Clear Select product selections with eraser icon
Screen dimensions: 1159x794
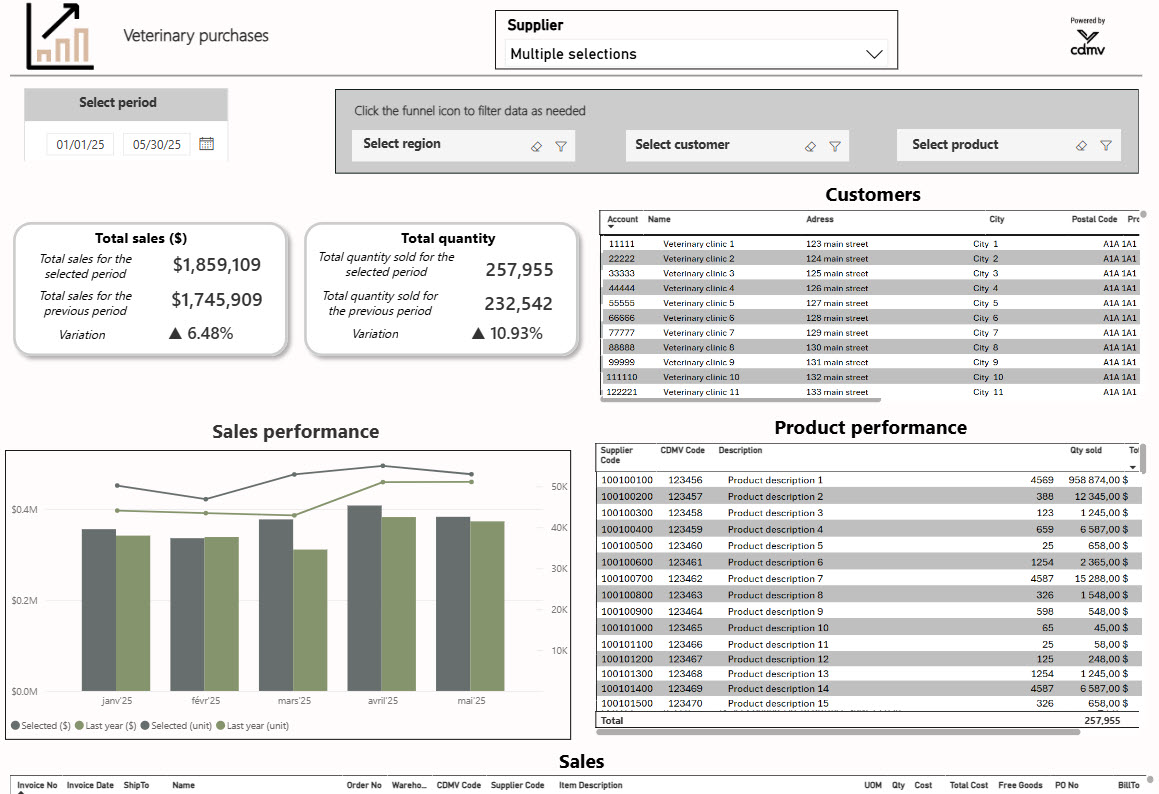pyautogui.click(x=1081, y=145)
